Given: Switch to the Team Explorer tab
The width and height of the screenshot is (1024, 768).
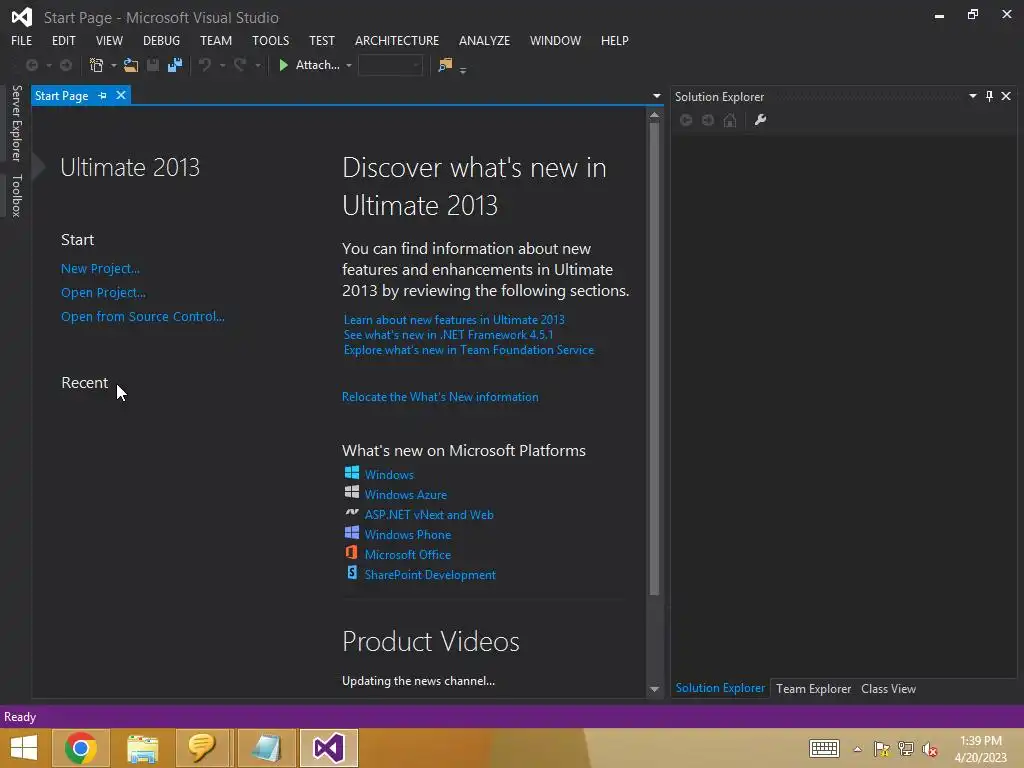Looking at the screenshot, I should click(813, 689).
